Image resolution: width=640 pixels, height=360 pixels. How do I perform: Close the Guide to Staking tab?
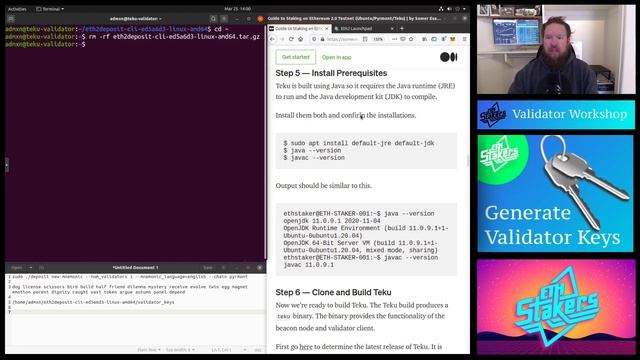click(x=327, y=29)
